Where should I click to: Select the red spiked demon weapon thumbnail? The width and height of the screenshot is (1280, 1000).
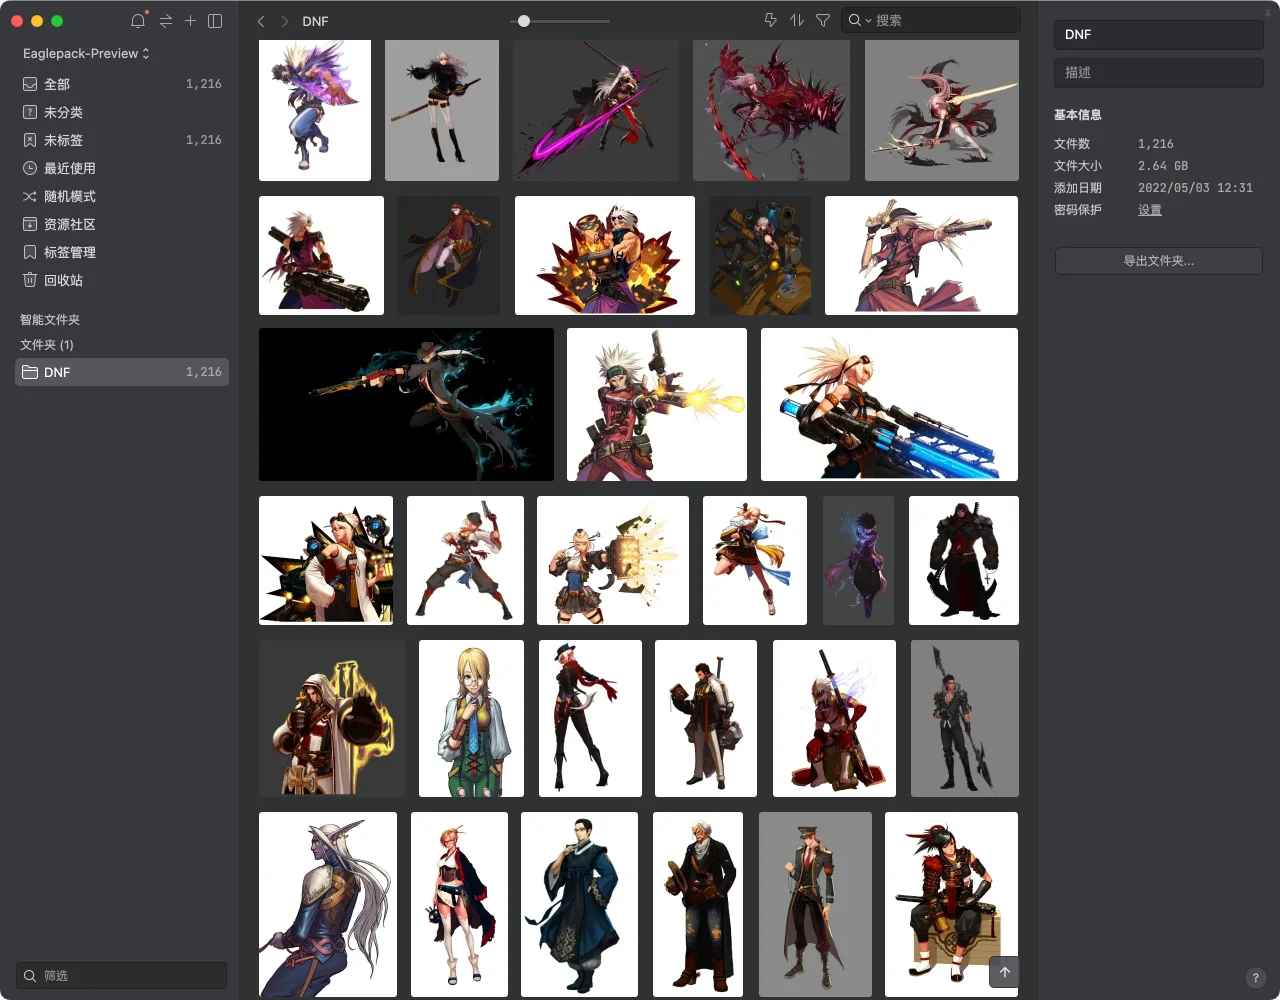(x=771, y=110)
